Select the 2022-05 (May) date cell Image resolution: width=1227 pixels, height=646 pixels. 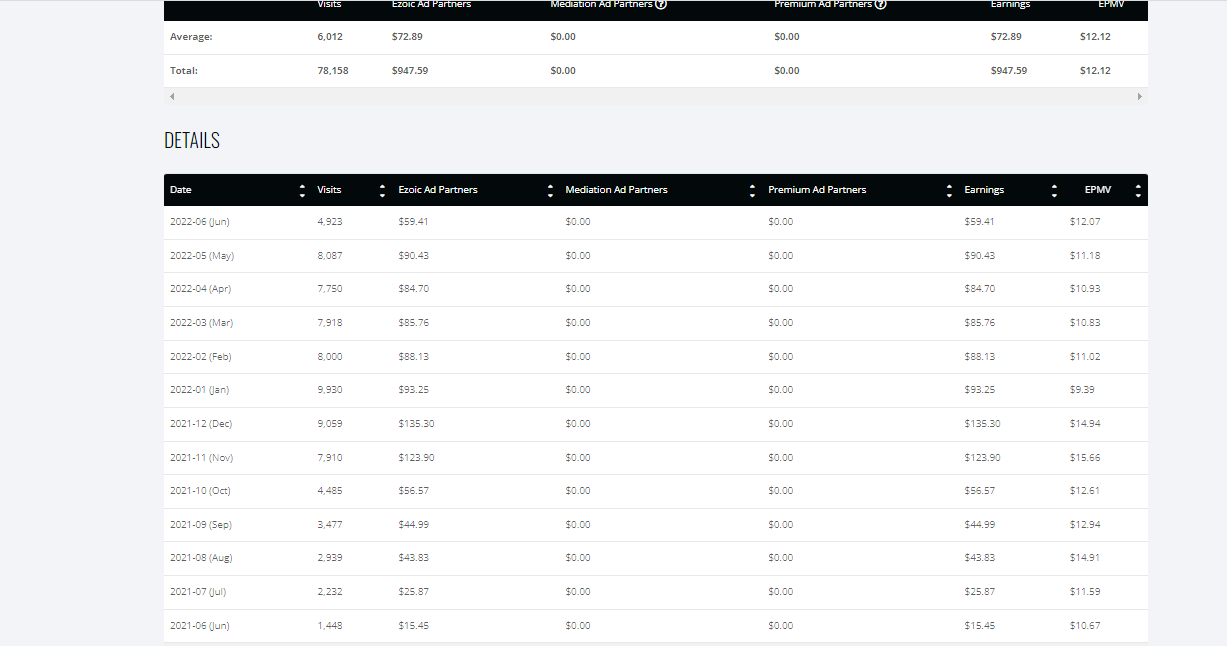202,256
